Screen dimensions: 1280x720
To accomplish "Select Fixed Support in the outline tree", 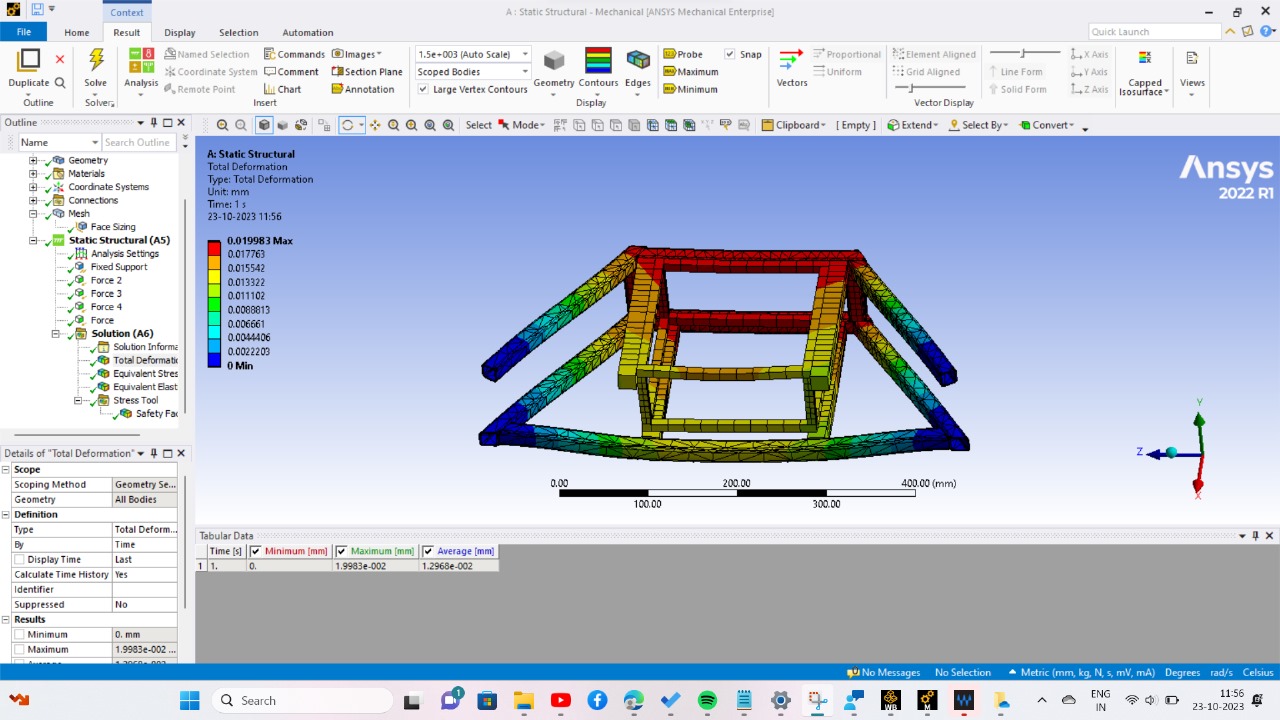I will [x=118, y=267].
